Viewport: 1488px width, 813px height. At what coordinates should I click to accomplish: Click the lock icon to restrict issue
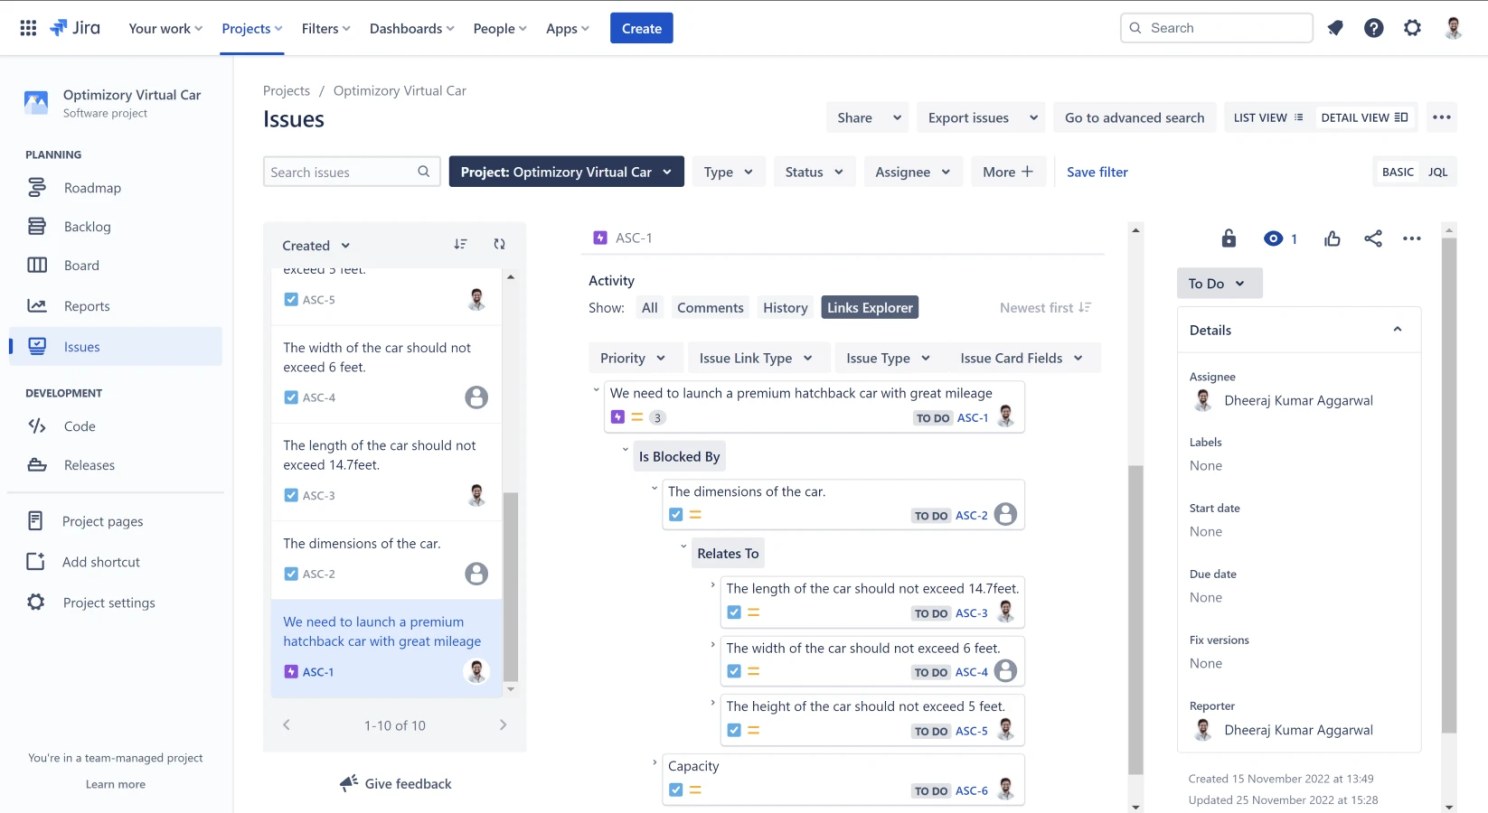tap(1229, 239)
